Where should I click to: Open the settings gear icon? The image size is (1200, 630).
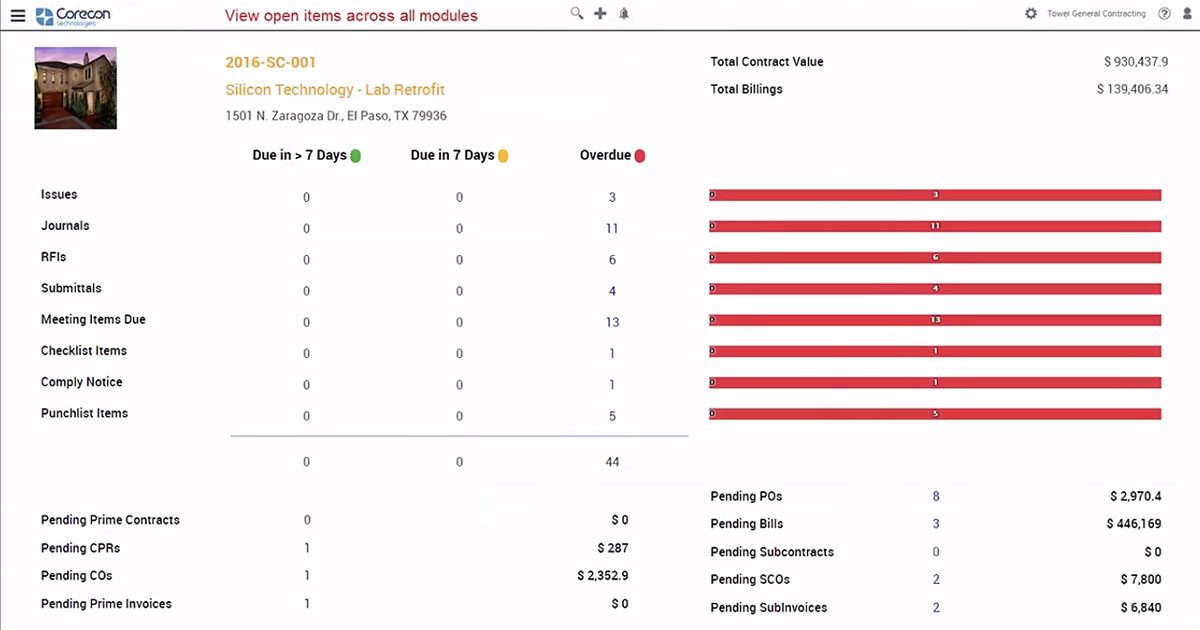(1031, 14)
